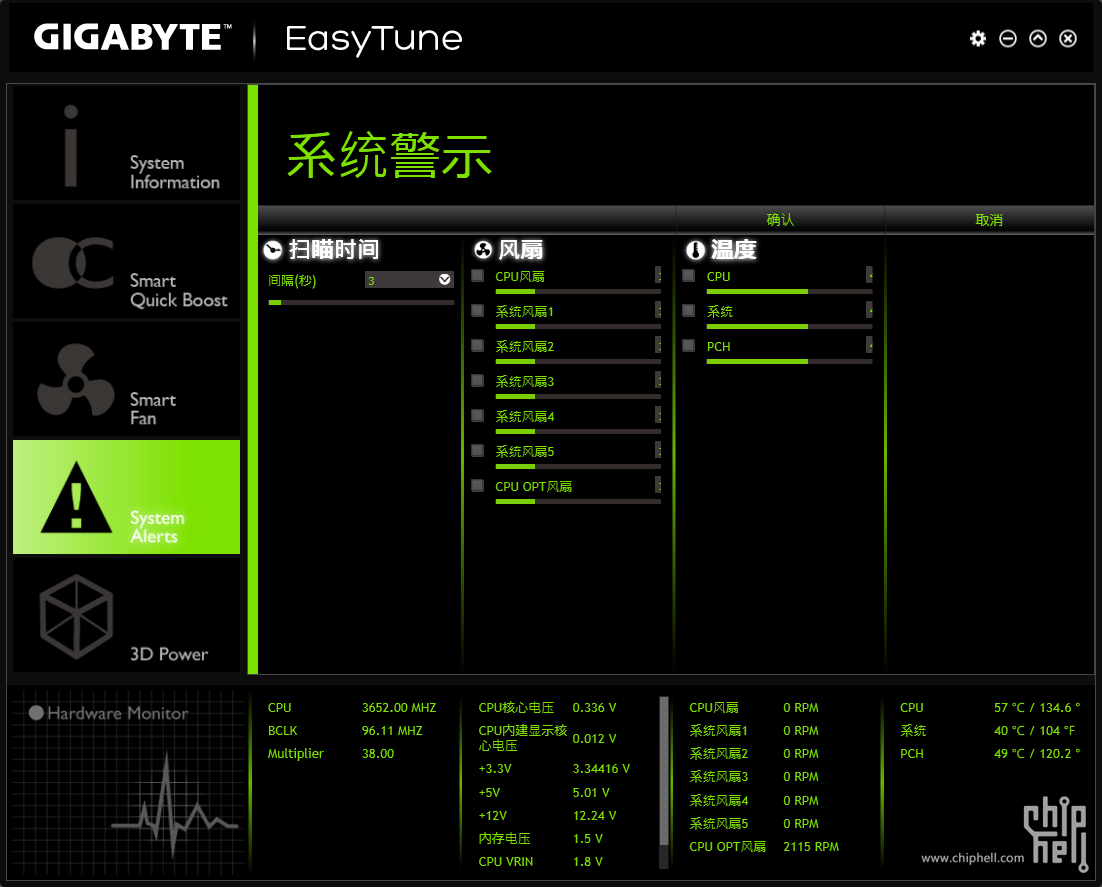
Task: Adjust the CPU OPT风扇 threshold slider
Action: (578, 501)
